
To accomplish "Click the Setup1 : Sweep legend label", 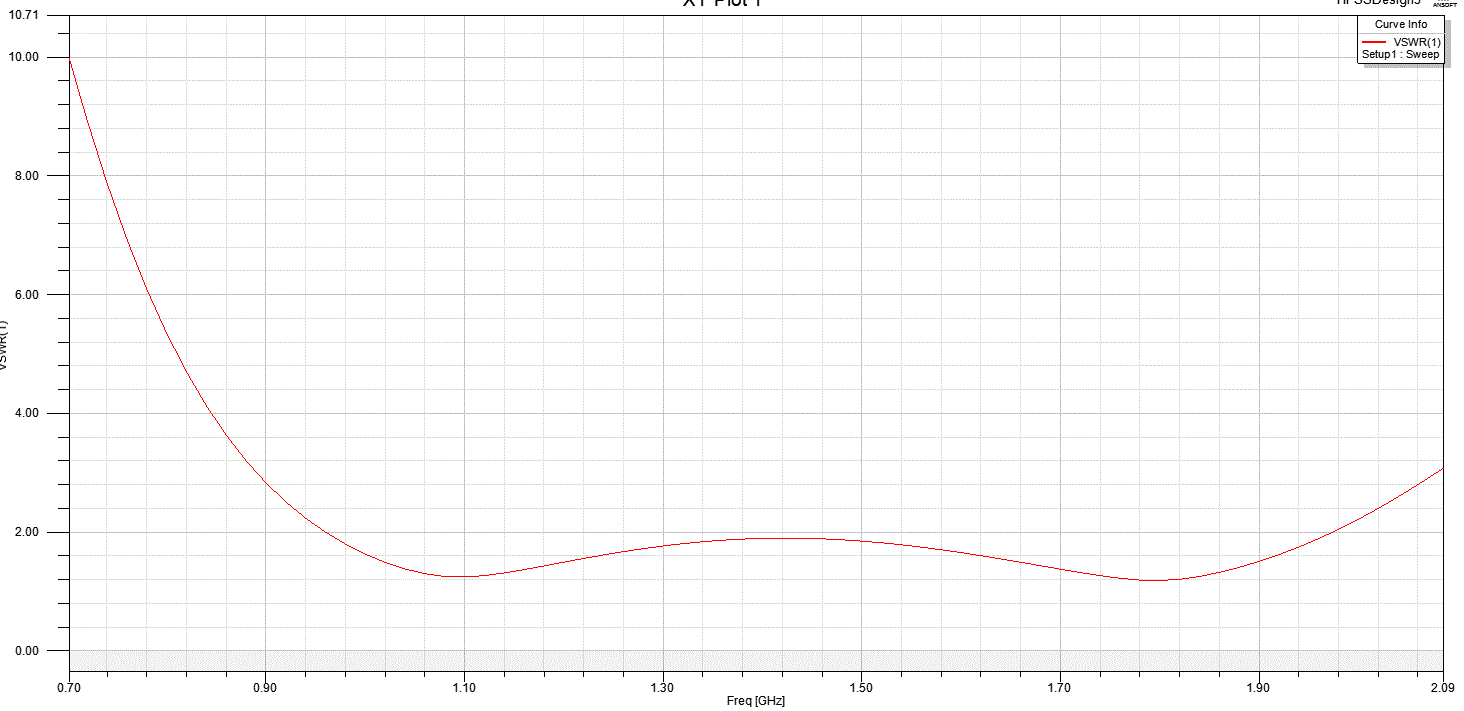I will pos(1400,54).
